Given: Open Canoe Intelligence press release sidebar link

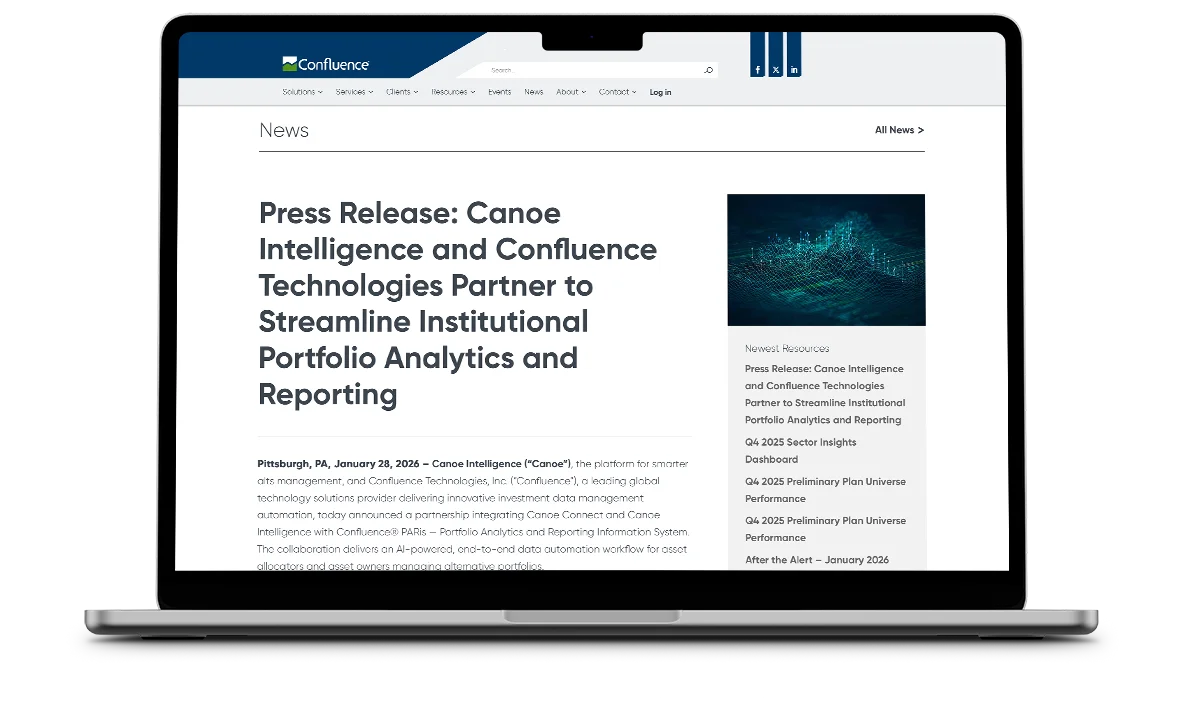Looking at the screenshot, I should pos(824,394).
